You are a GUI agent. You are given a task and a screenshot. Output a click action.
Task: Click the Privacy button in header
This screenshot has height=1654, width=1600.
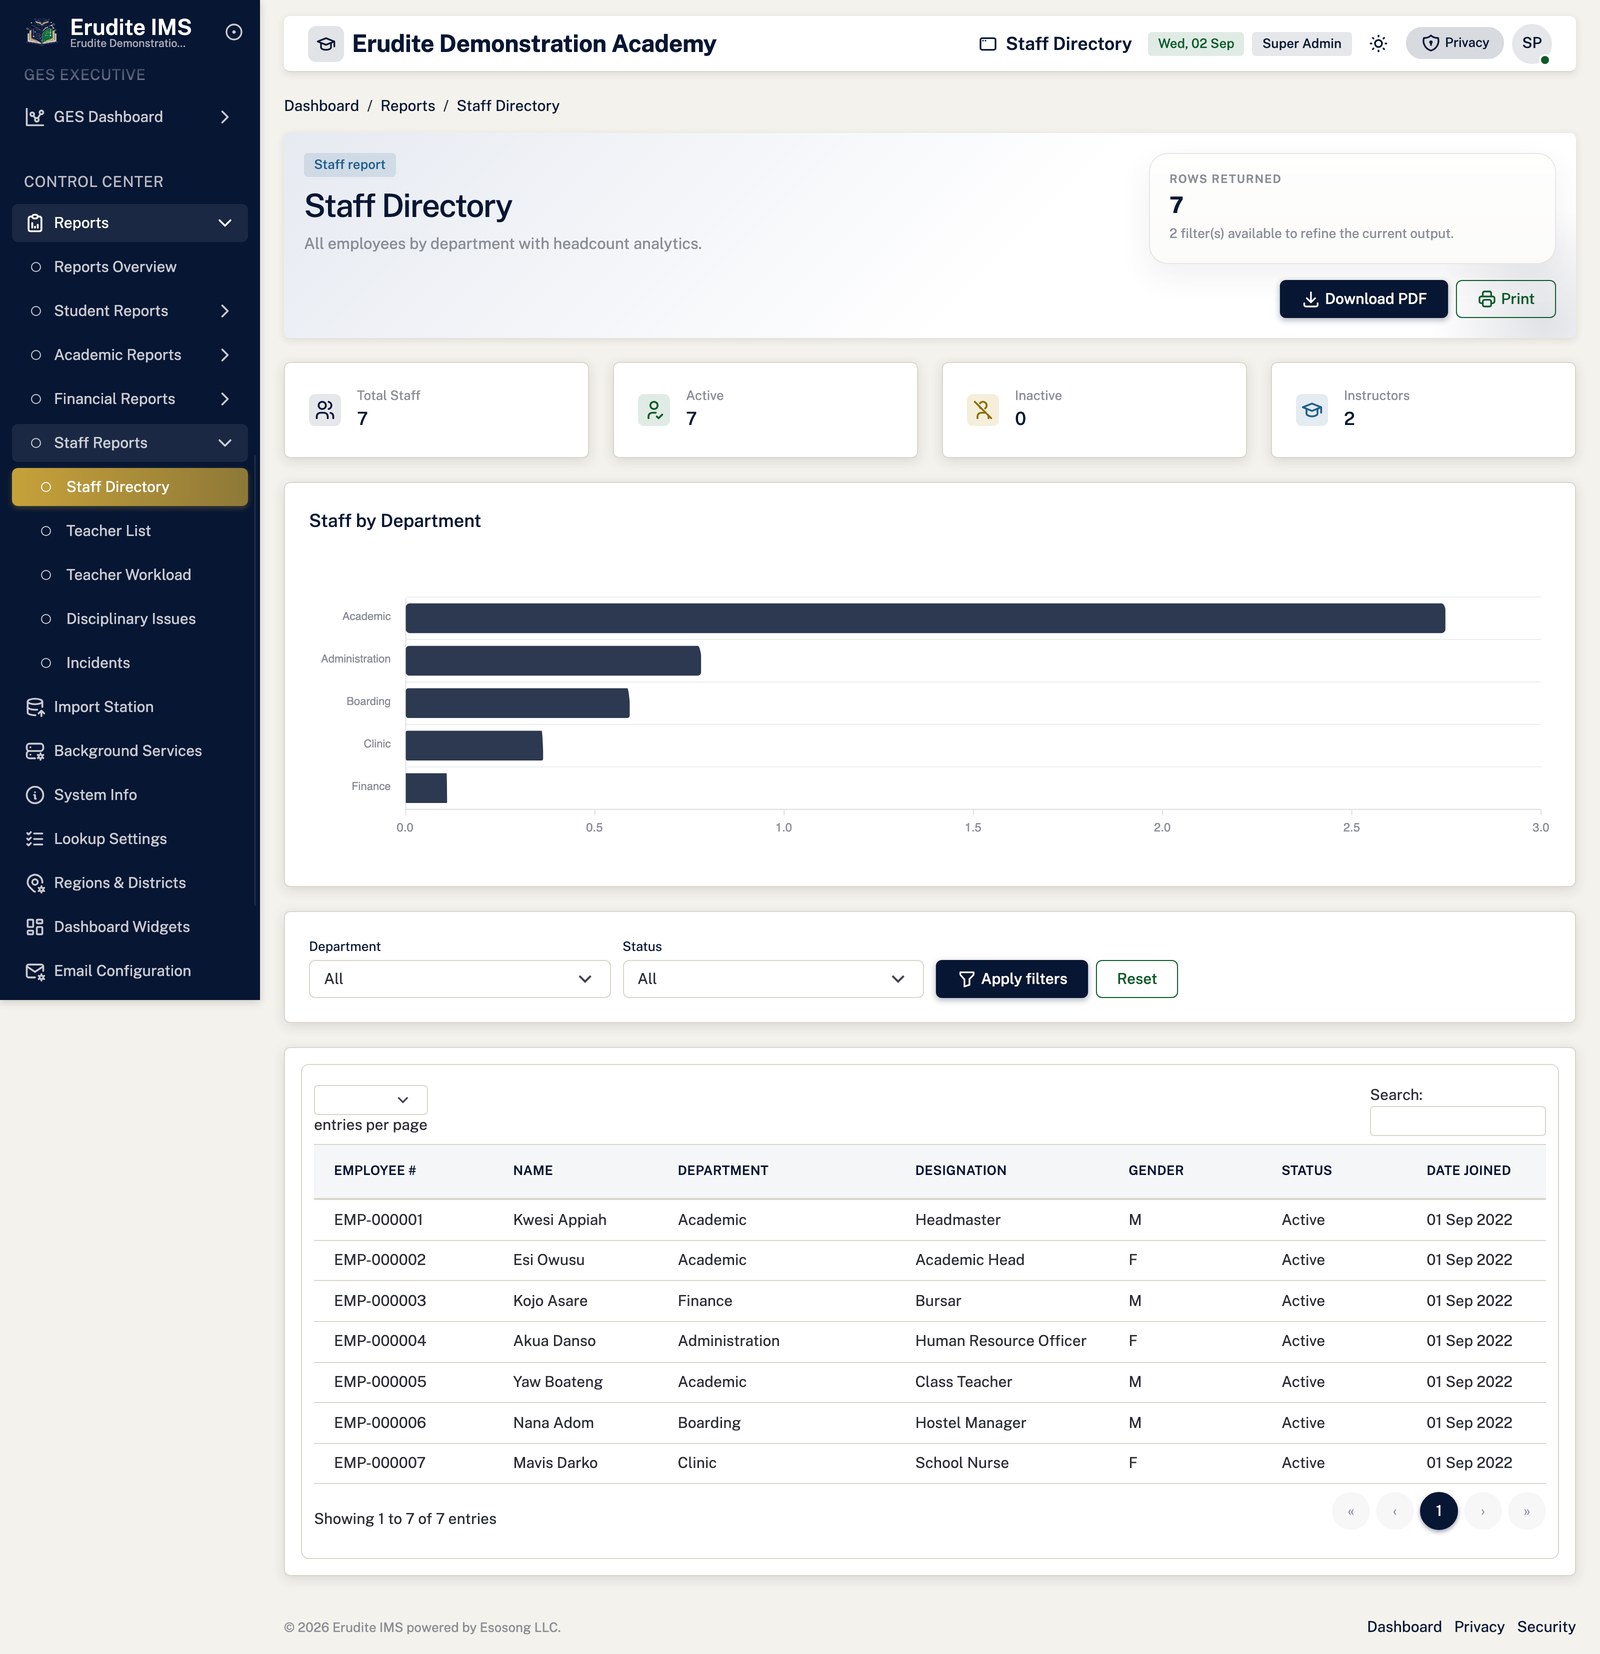(x=1455, y=43)
